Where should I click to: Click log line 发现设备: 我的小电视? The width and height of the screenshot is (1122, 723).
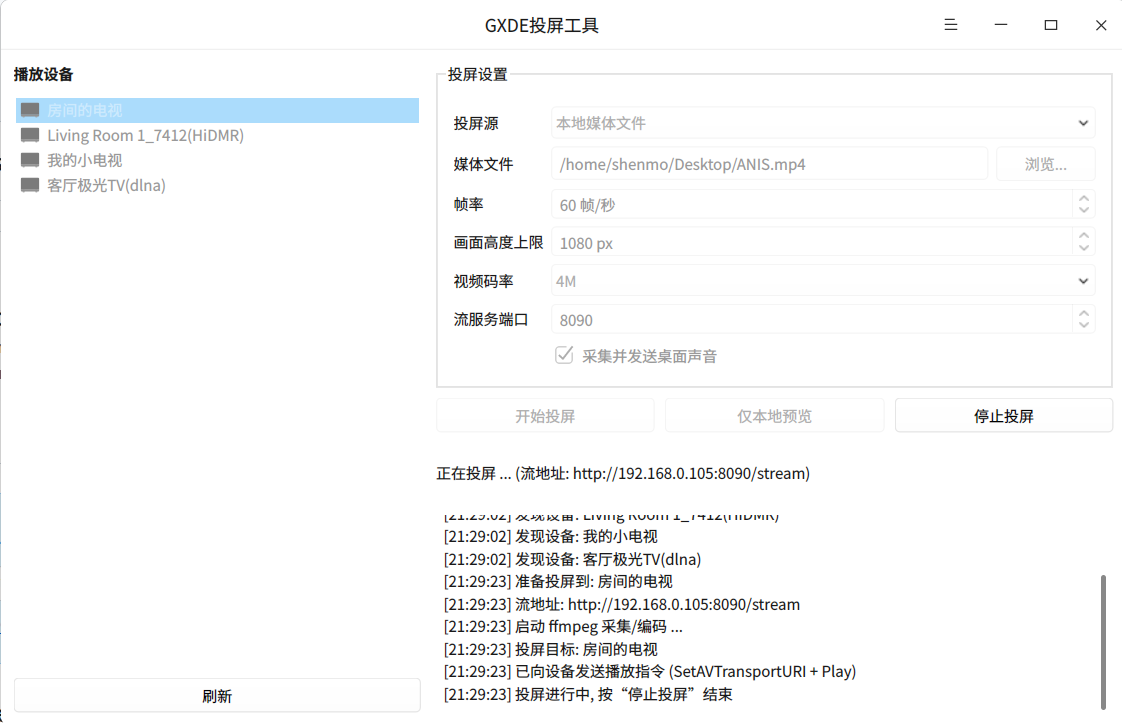(x=550, y=537)
